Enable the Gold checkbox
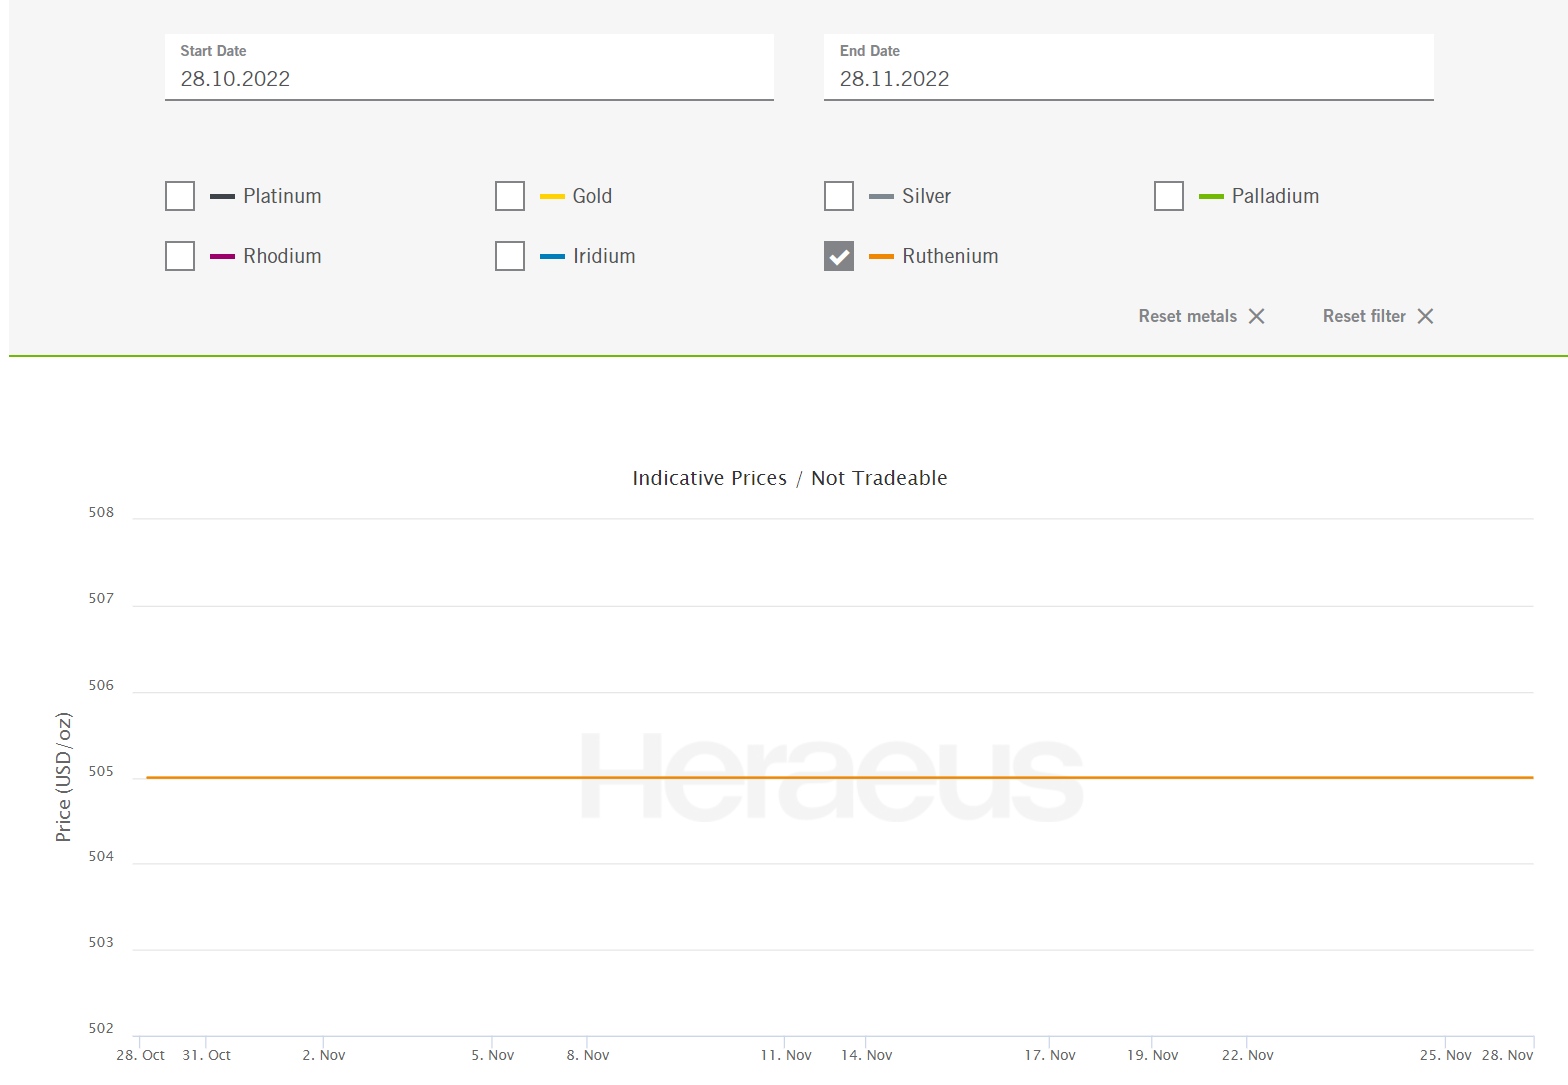Viewport: 1568px width, 1085px height. pos(510,196)
